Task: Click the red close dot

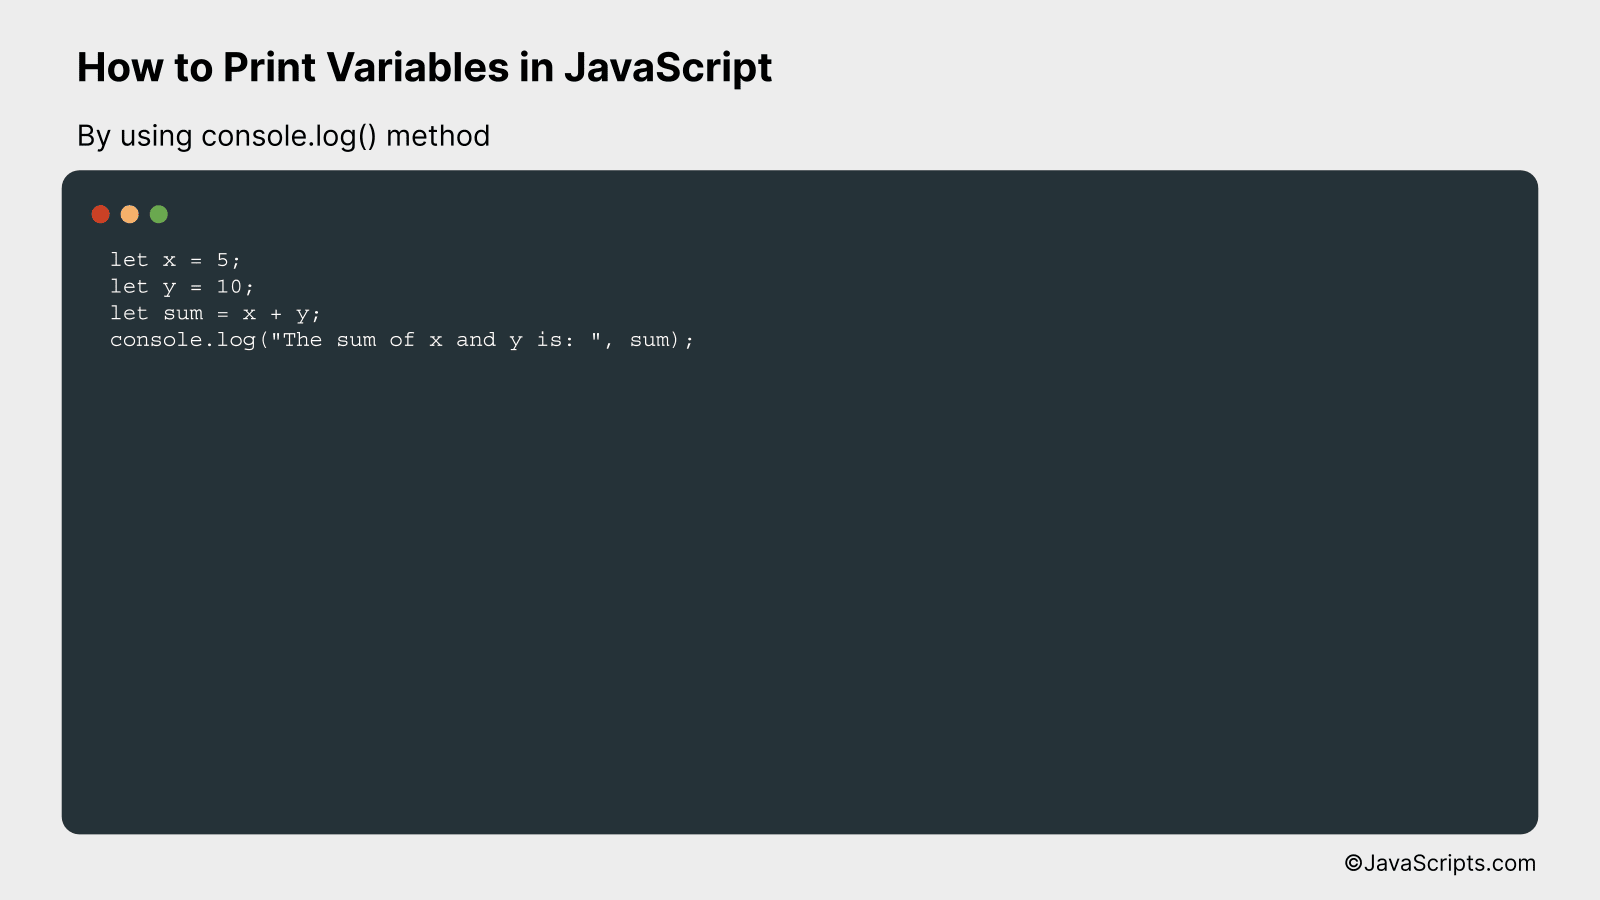Action: pyautogui.click(x=100, y=214)
